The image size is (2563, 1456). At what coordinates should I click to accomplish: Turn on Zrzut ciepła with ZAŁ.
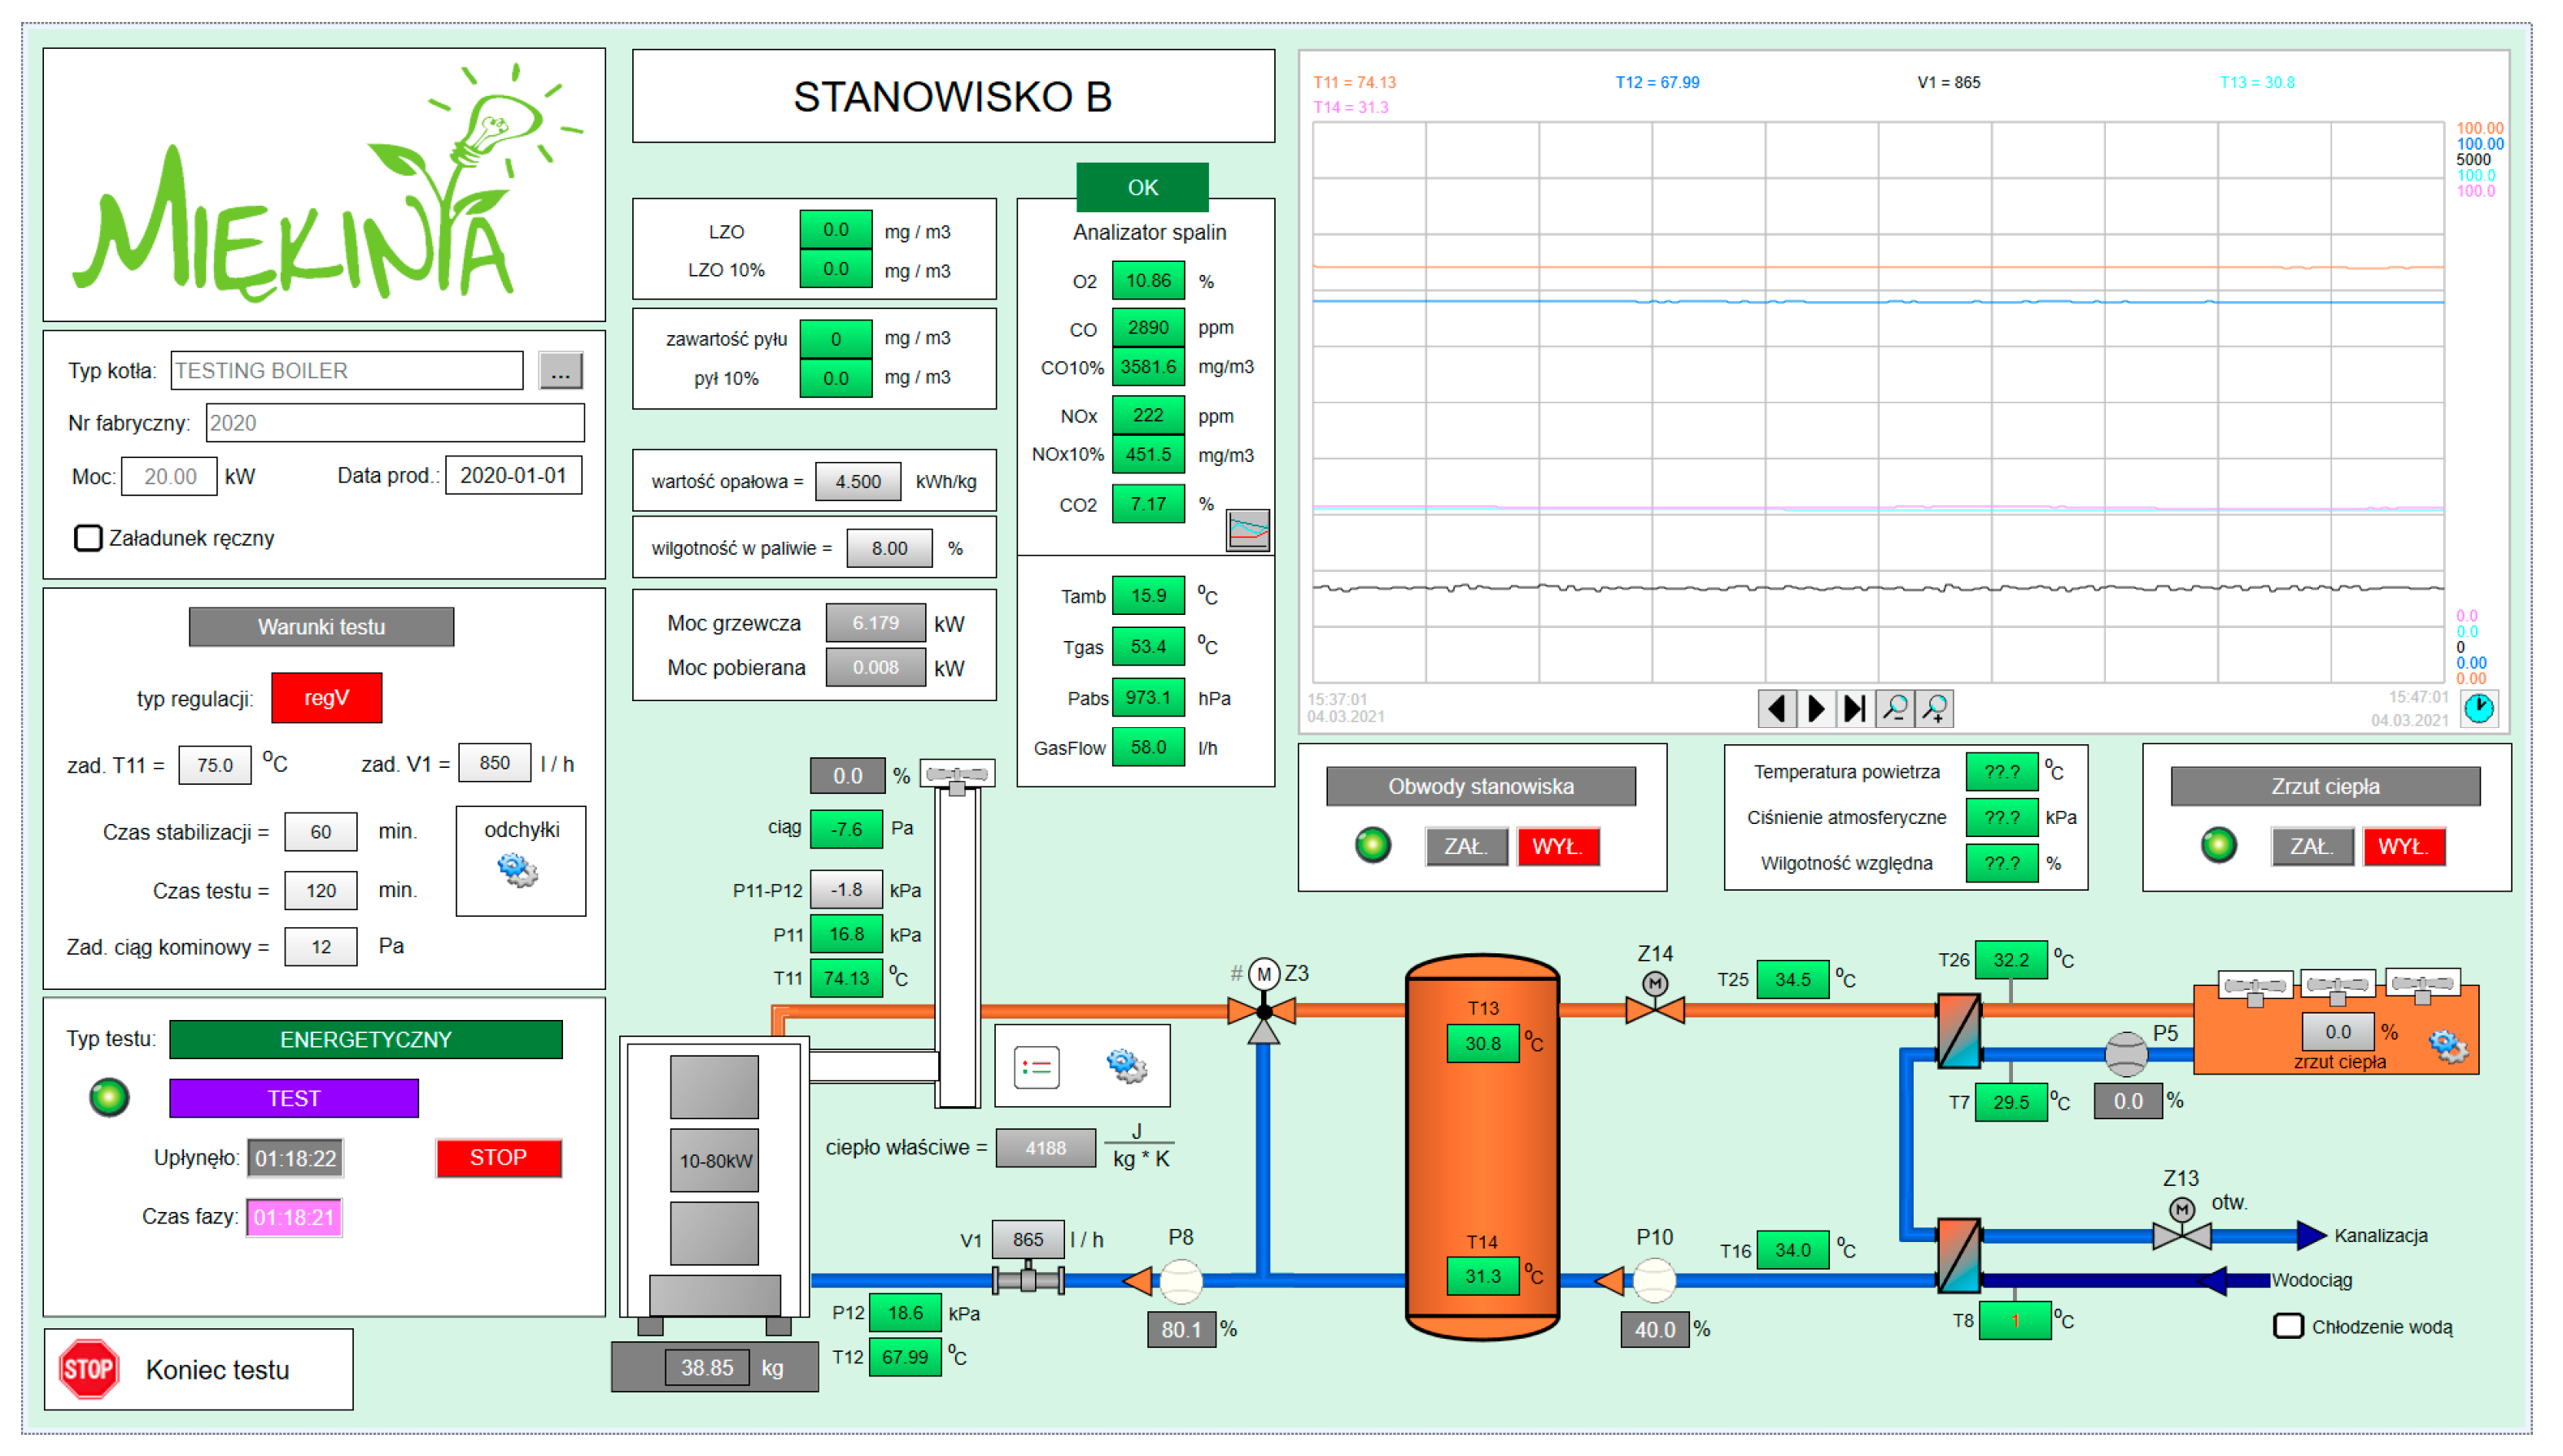click(x=2312, y=847)
